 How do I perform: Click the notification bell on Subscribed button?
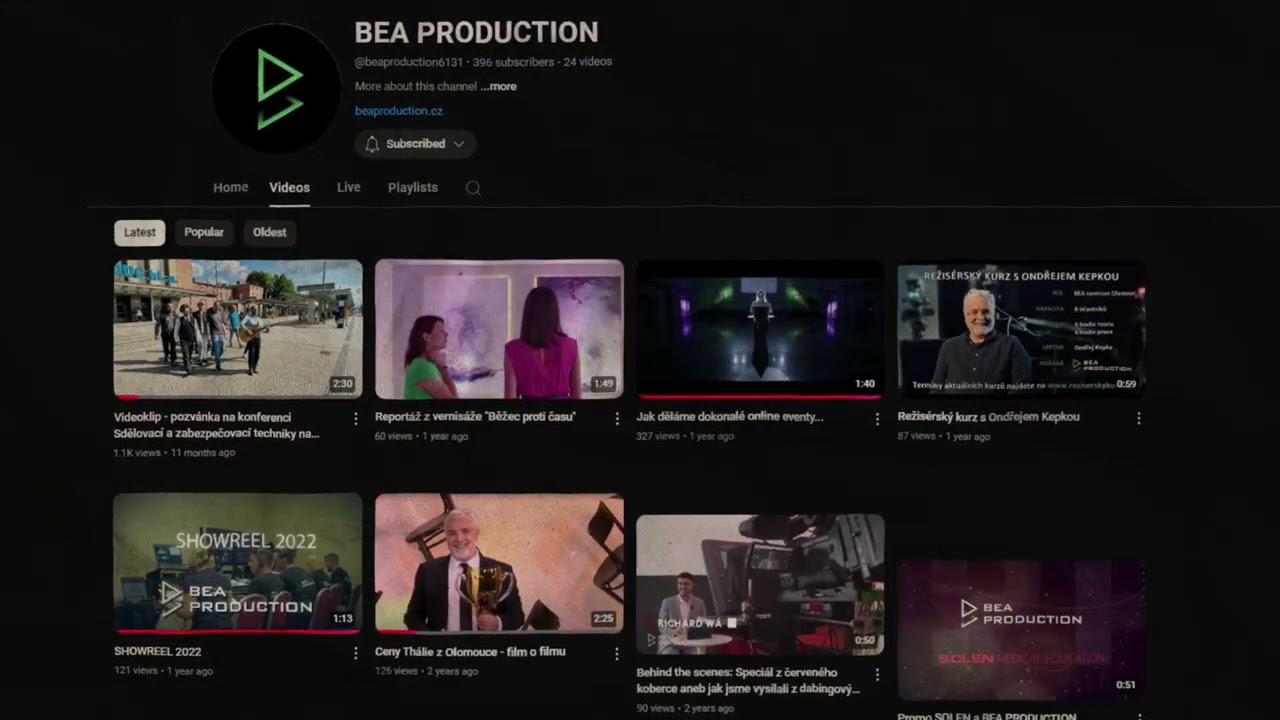[x=372, y=144]
